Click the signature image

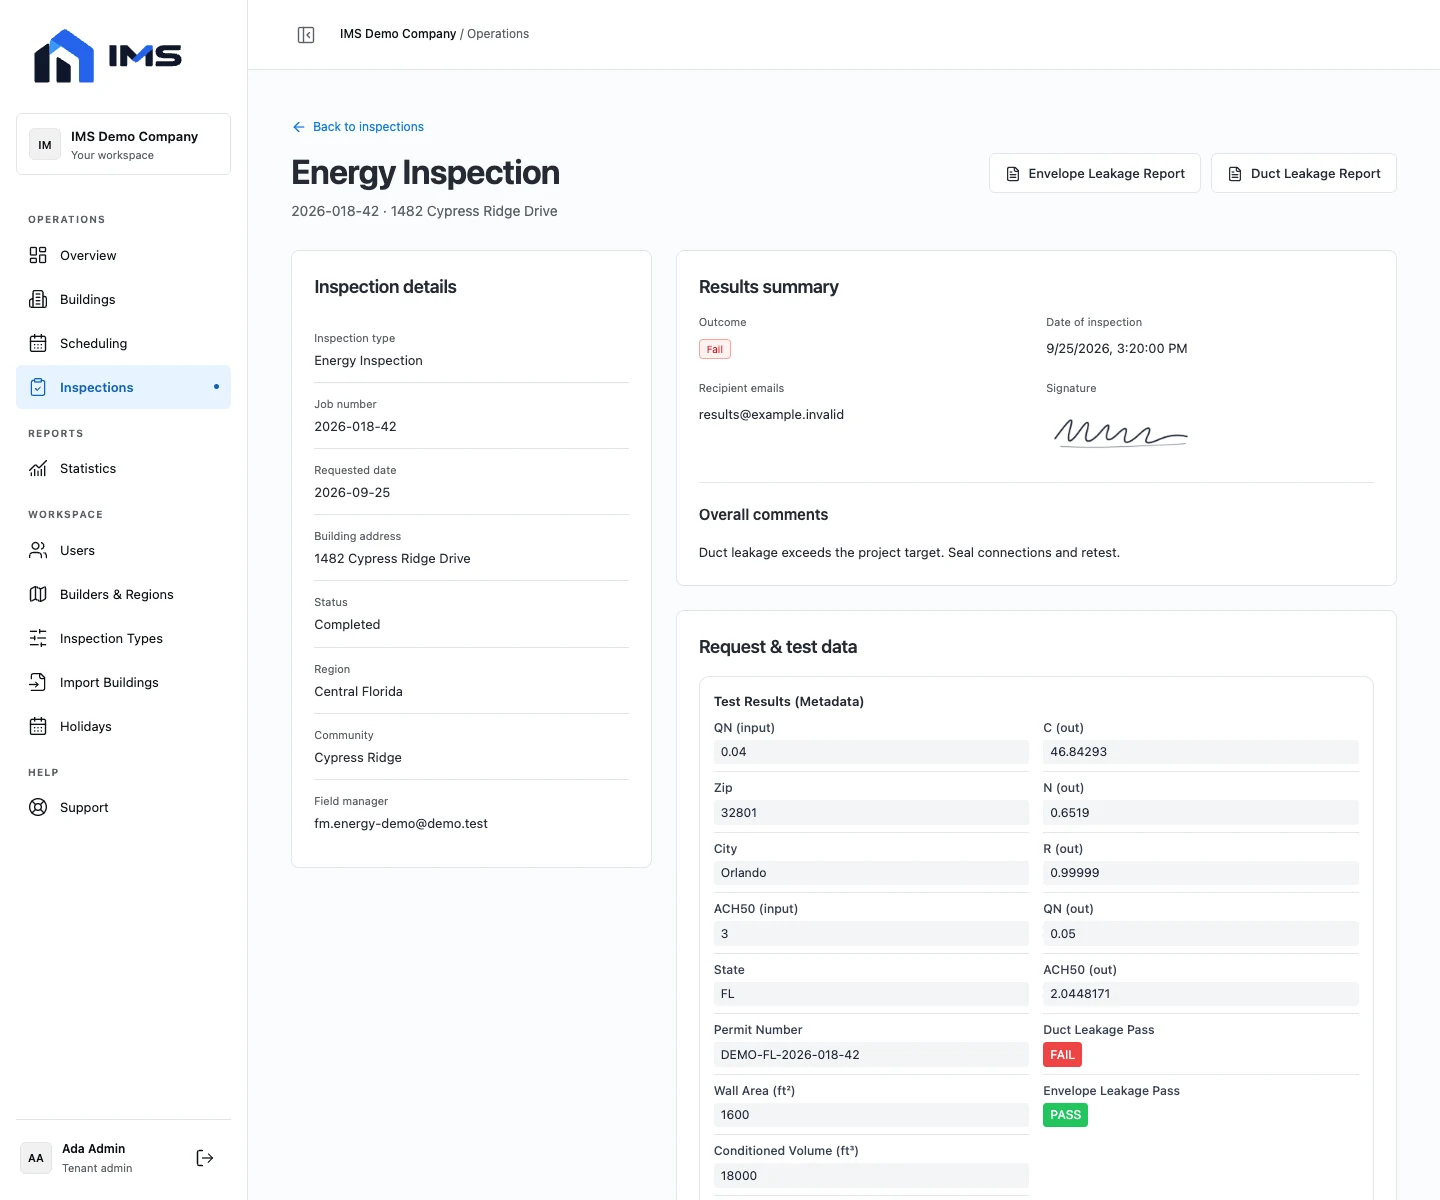[x=1121, y=432]
